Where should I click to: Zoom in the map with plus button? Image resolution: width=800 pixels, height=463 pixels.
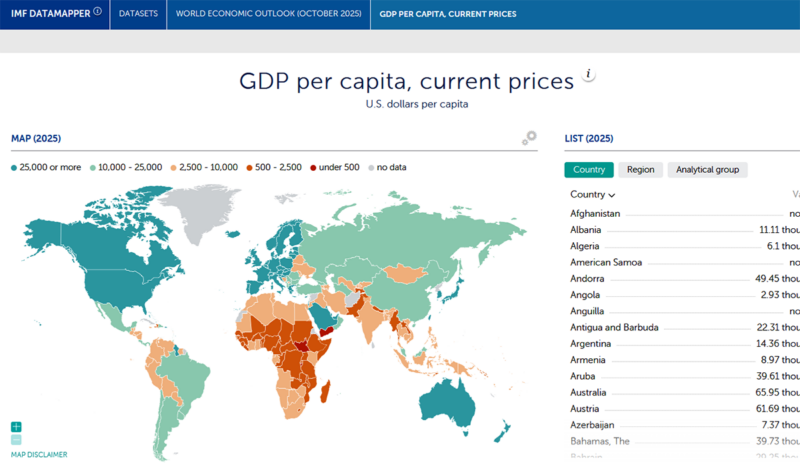(16, 427)
